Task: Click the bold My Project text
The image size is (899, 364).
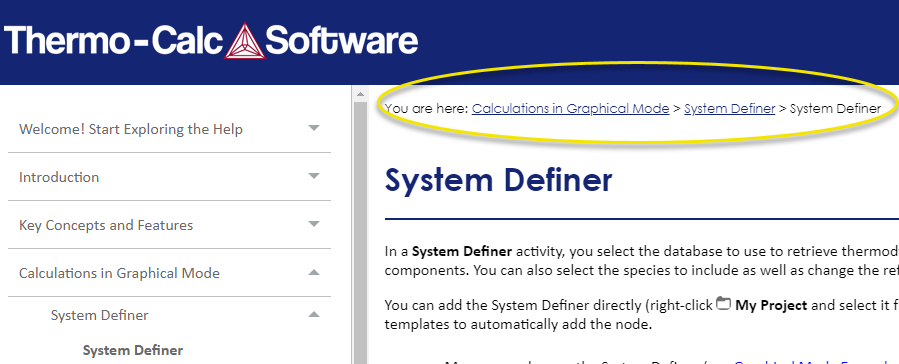Action: pos(771,306)
